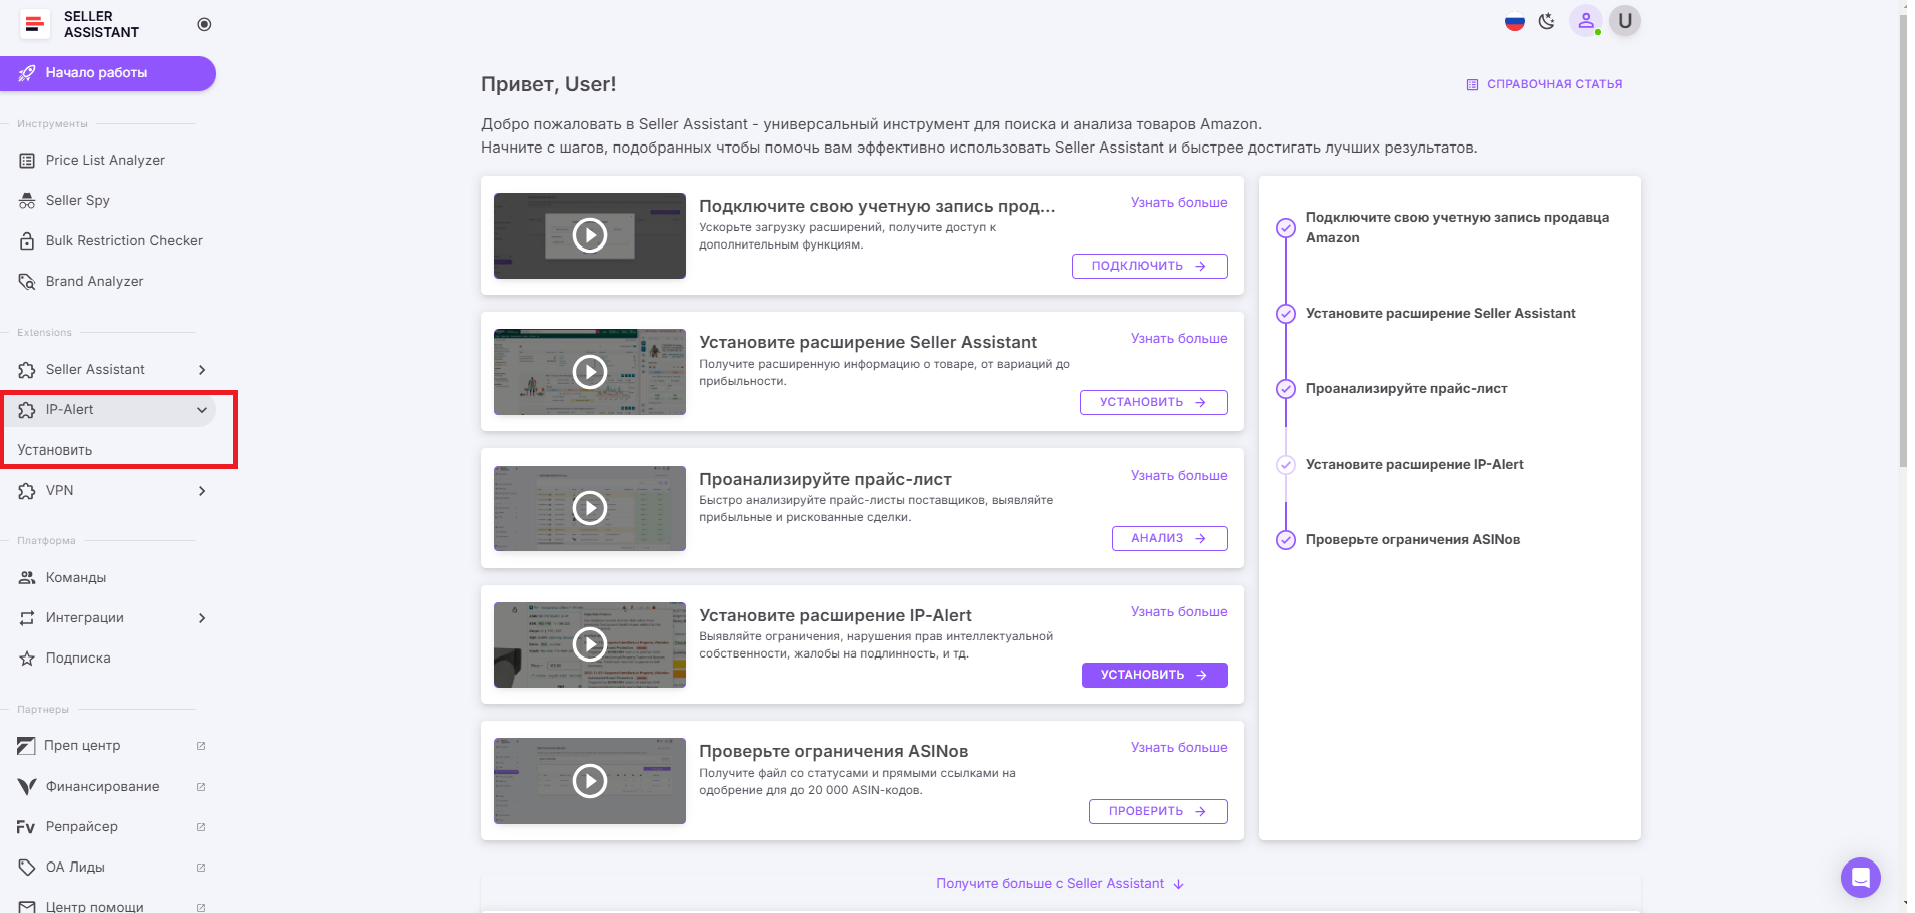Click the purple УСТАНОВИТЬ IP-Alert button
This screenshot has width=1915, height=913.
pyautogui.click(x=1153, y=675)
